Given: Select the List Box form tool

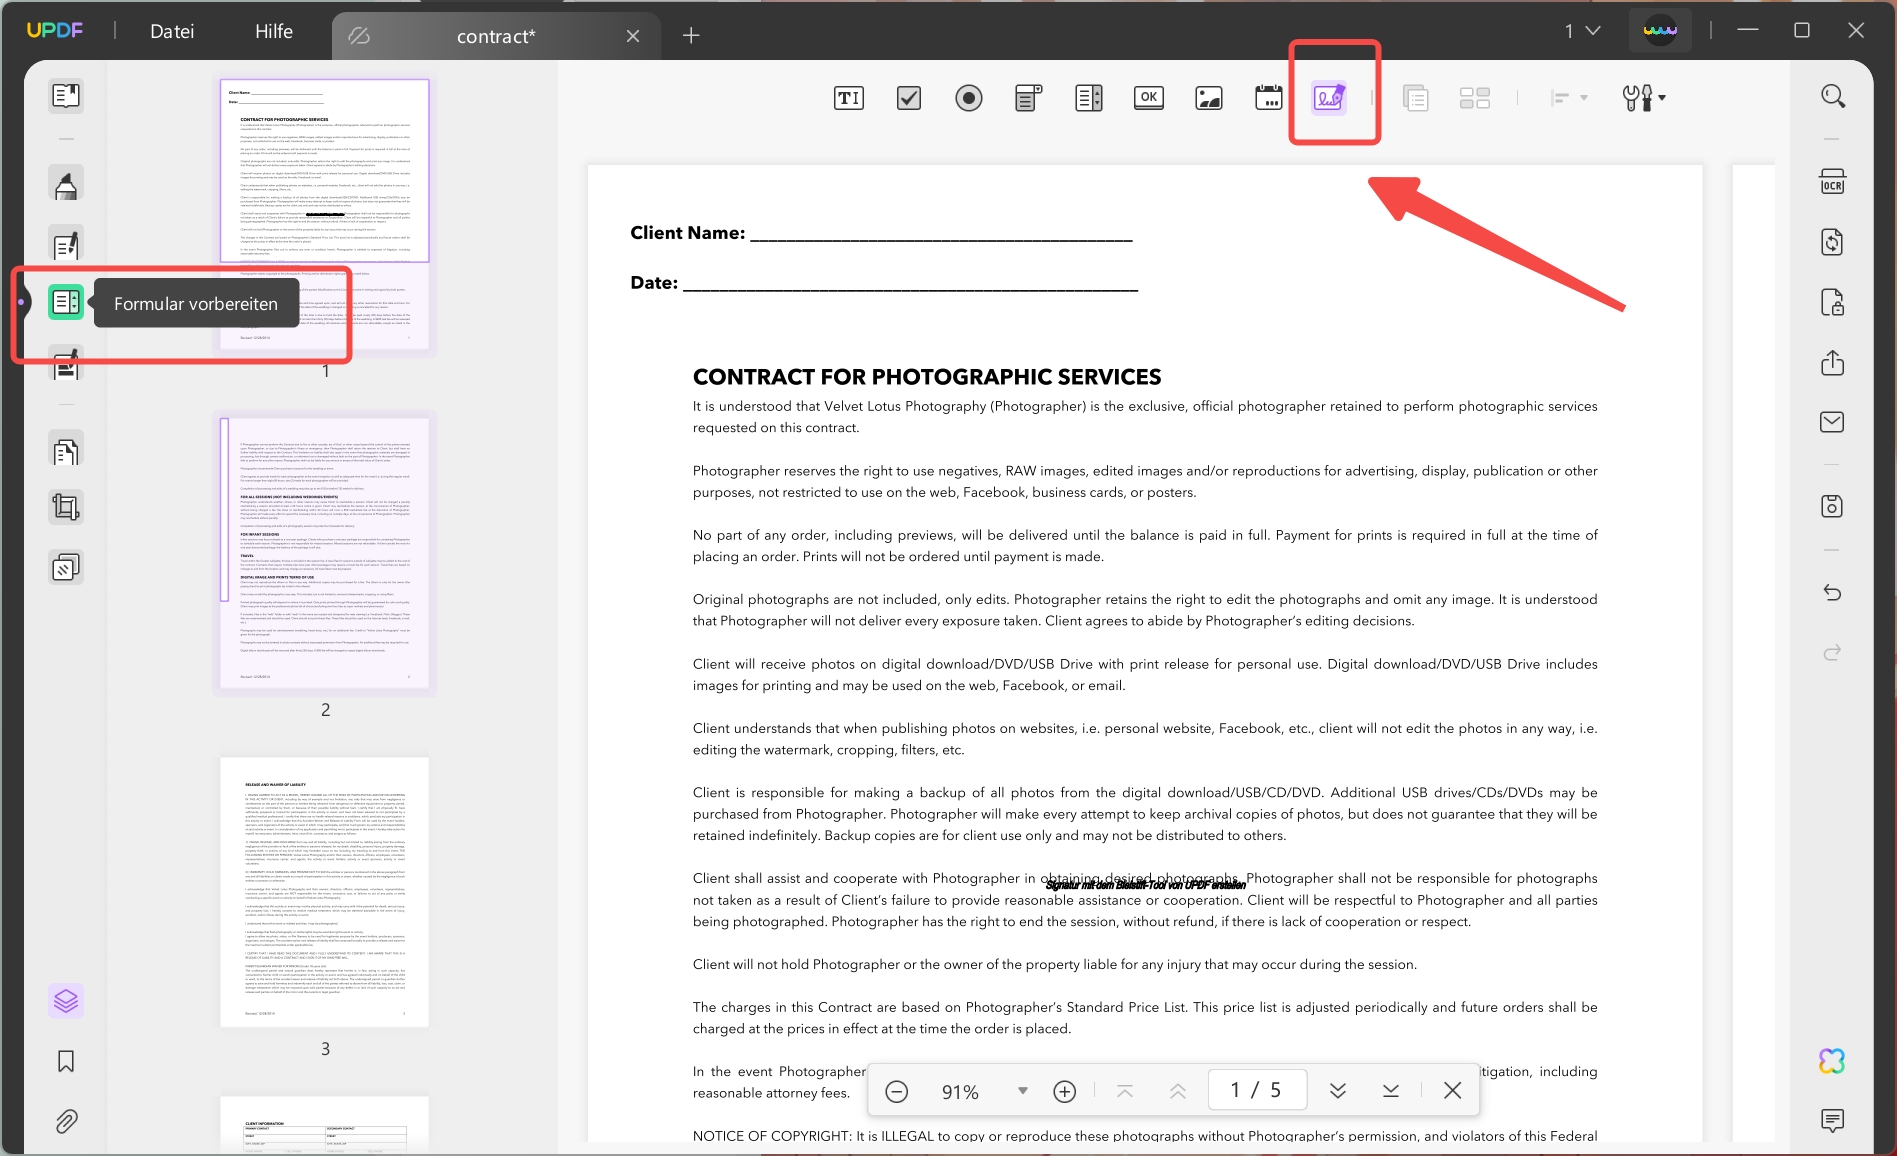Looking at the screenshot, I should (1089, 98).
